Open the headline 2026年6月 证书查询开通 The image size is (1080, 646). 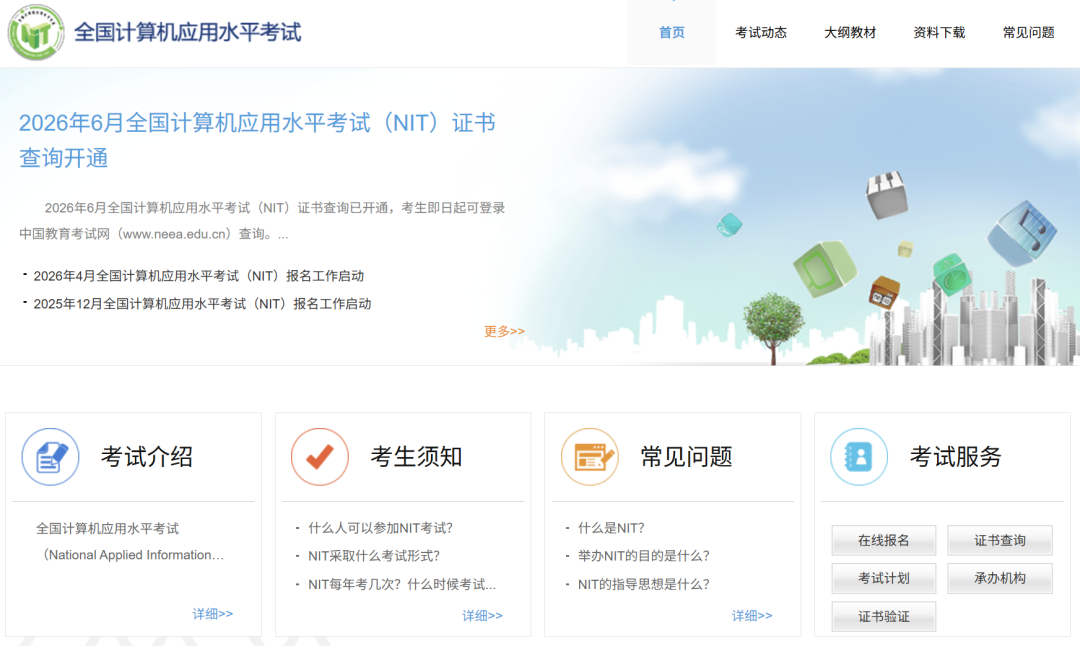[x=257, y=140]
